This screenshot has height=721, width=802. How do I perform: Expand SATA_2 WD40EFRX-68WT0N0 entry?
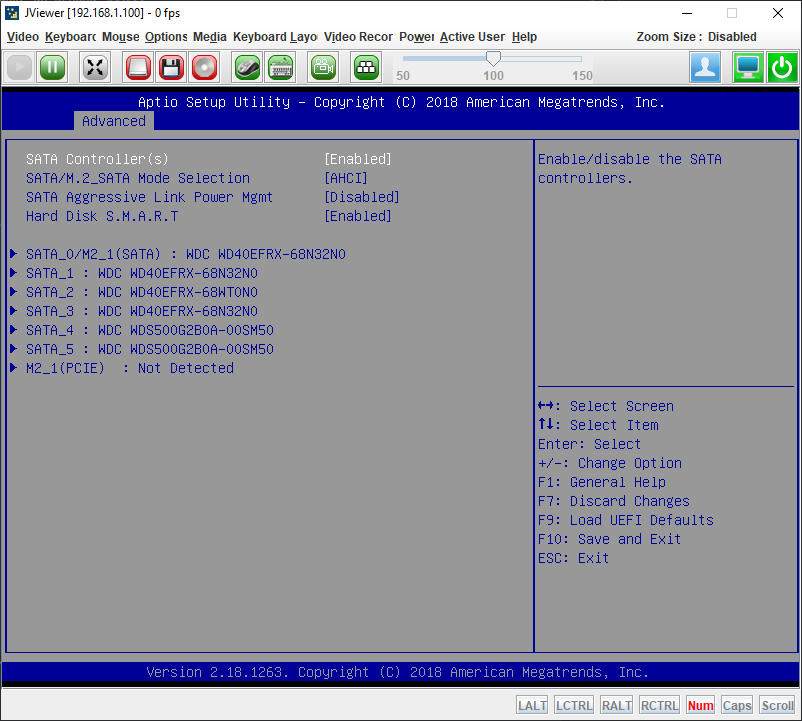tap(135, 292)
